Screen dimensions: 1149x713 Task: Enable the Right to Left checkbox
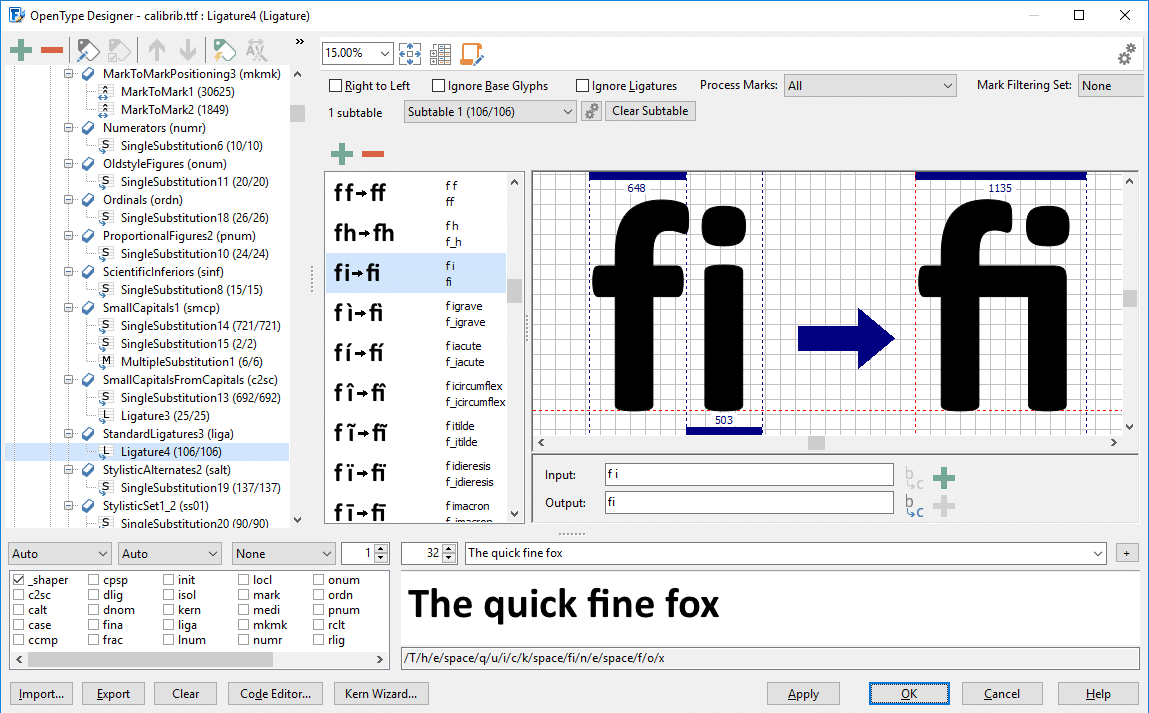point(336,85)
